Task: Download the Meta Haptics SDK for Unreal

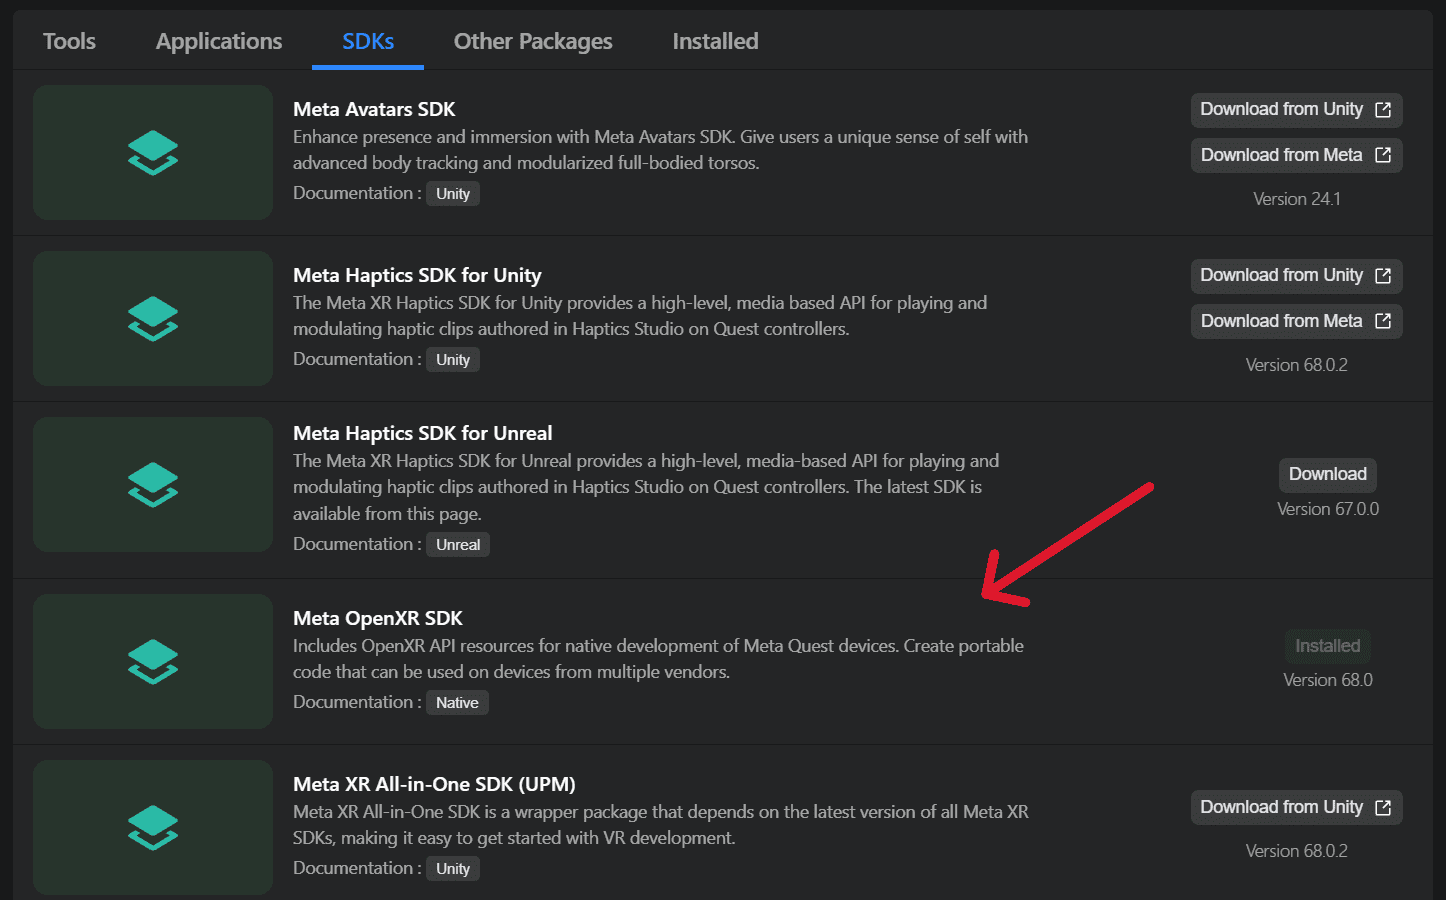Action: (1328, 474)
